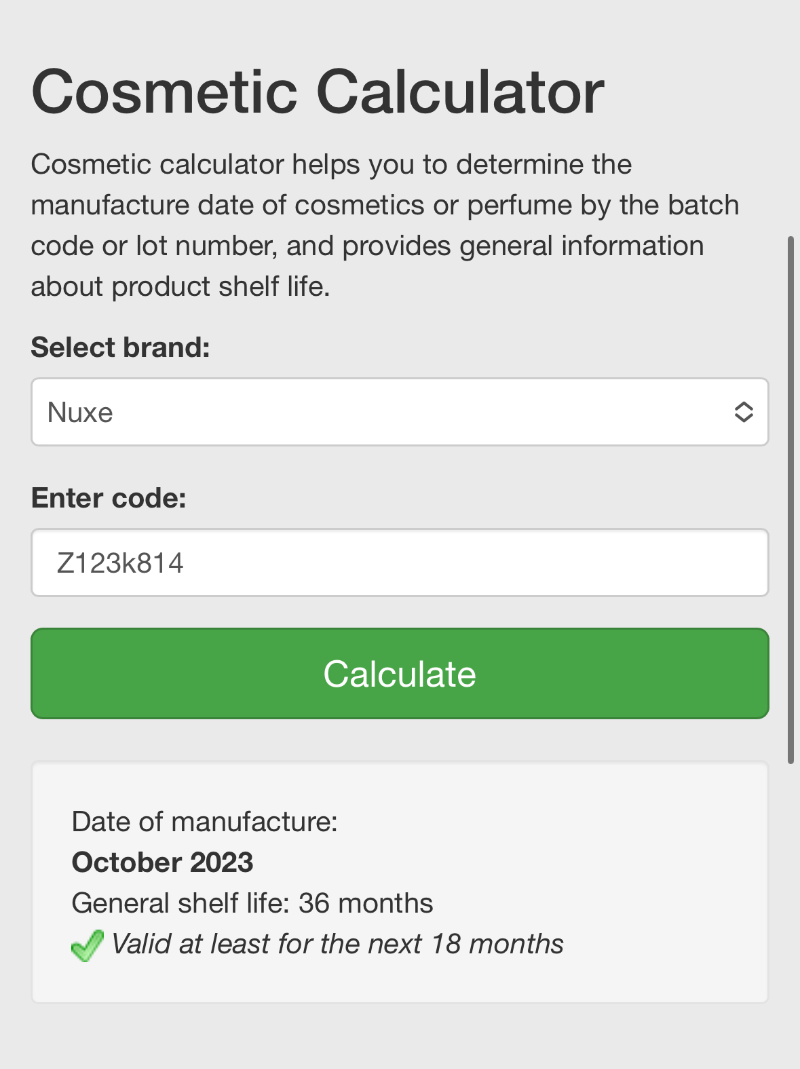The height and width of the screenshot is (1069, 800).
Task: Click "General shelf life: 36 months" text
Action: (x=252, y=903)
